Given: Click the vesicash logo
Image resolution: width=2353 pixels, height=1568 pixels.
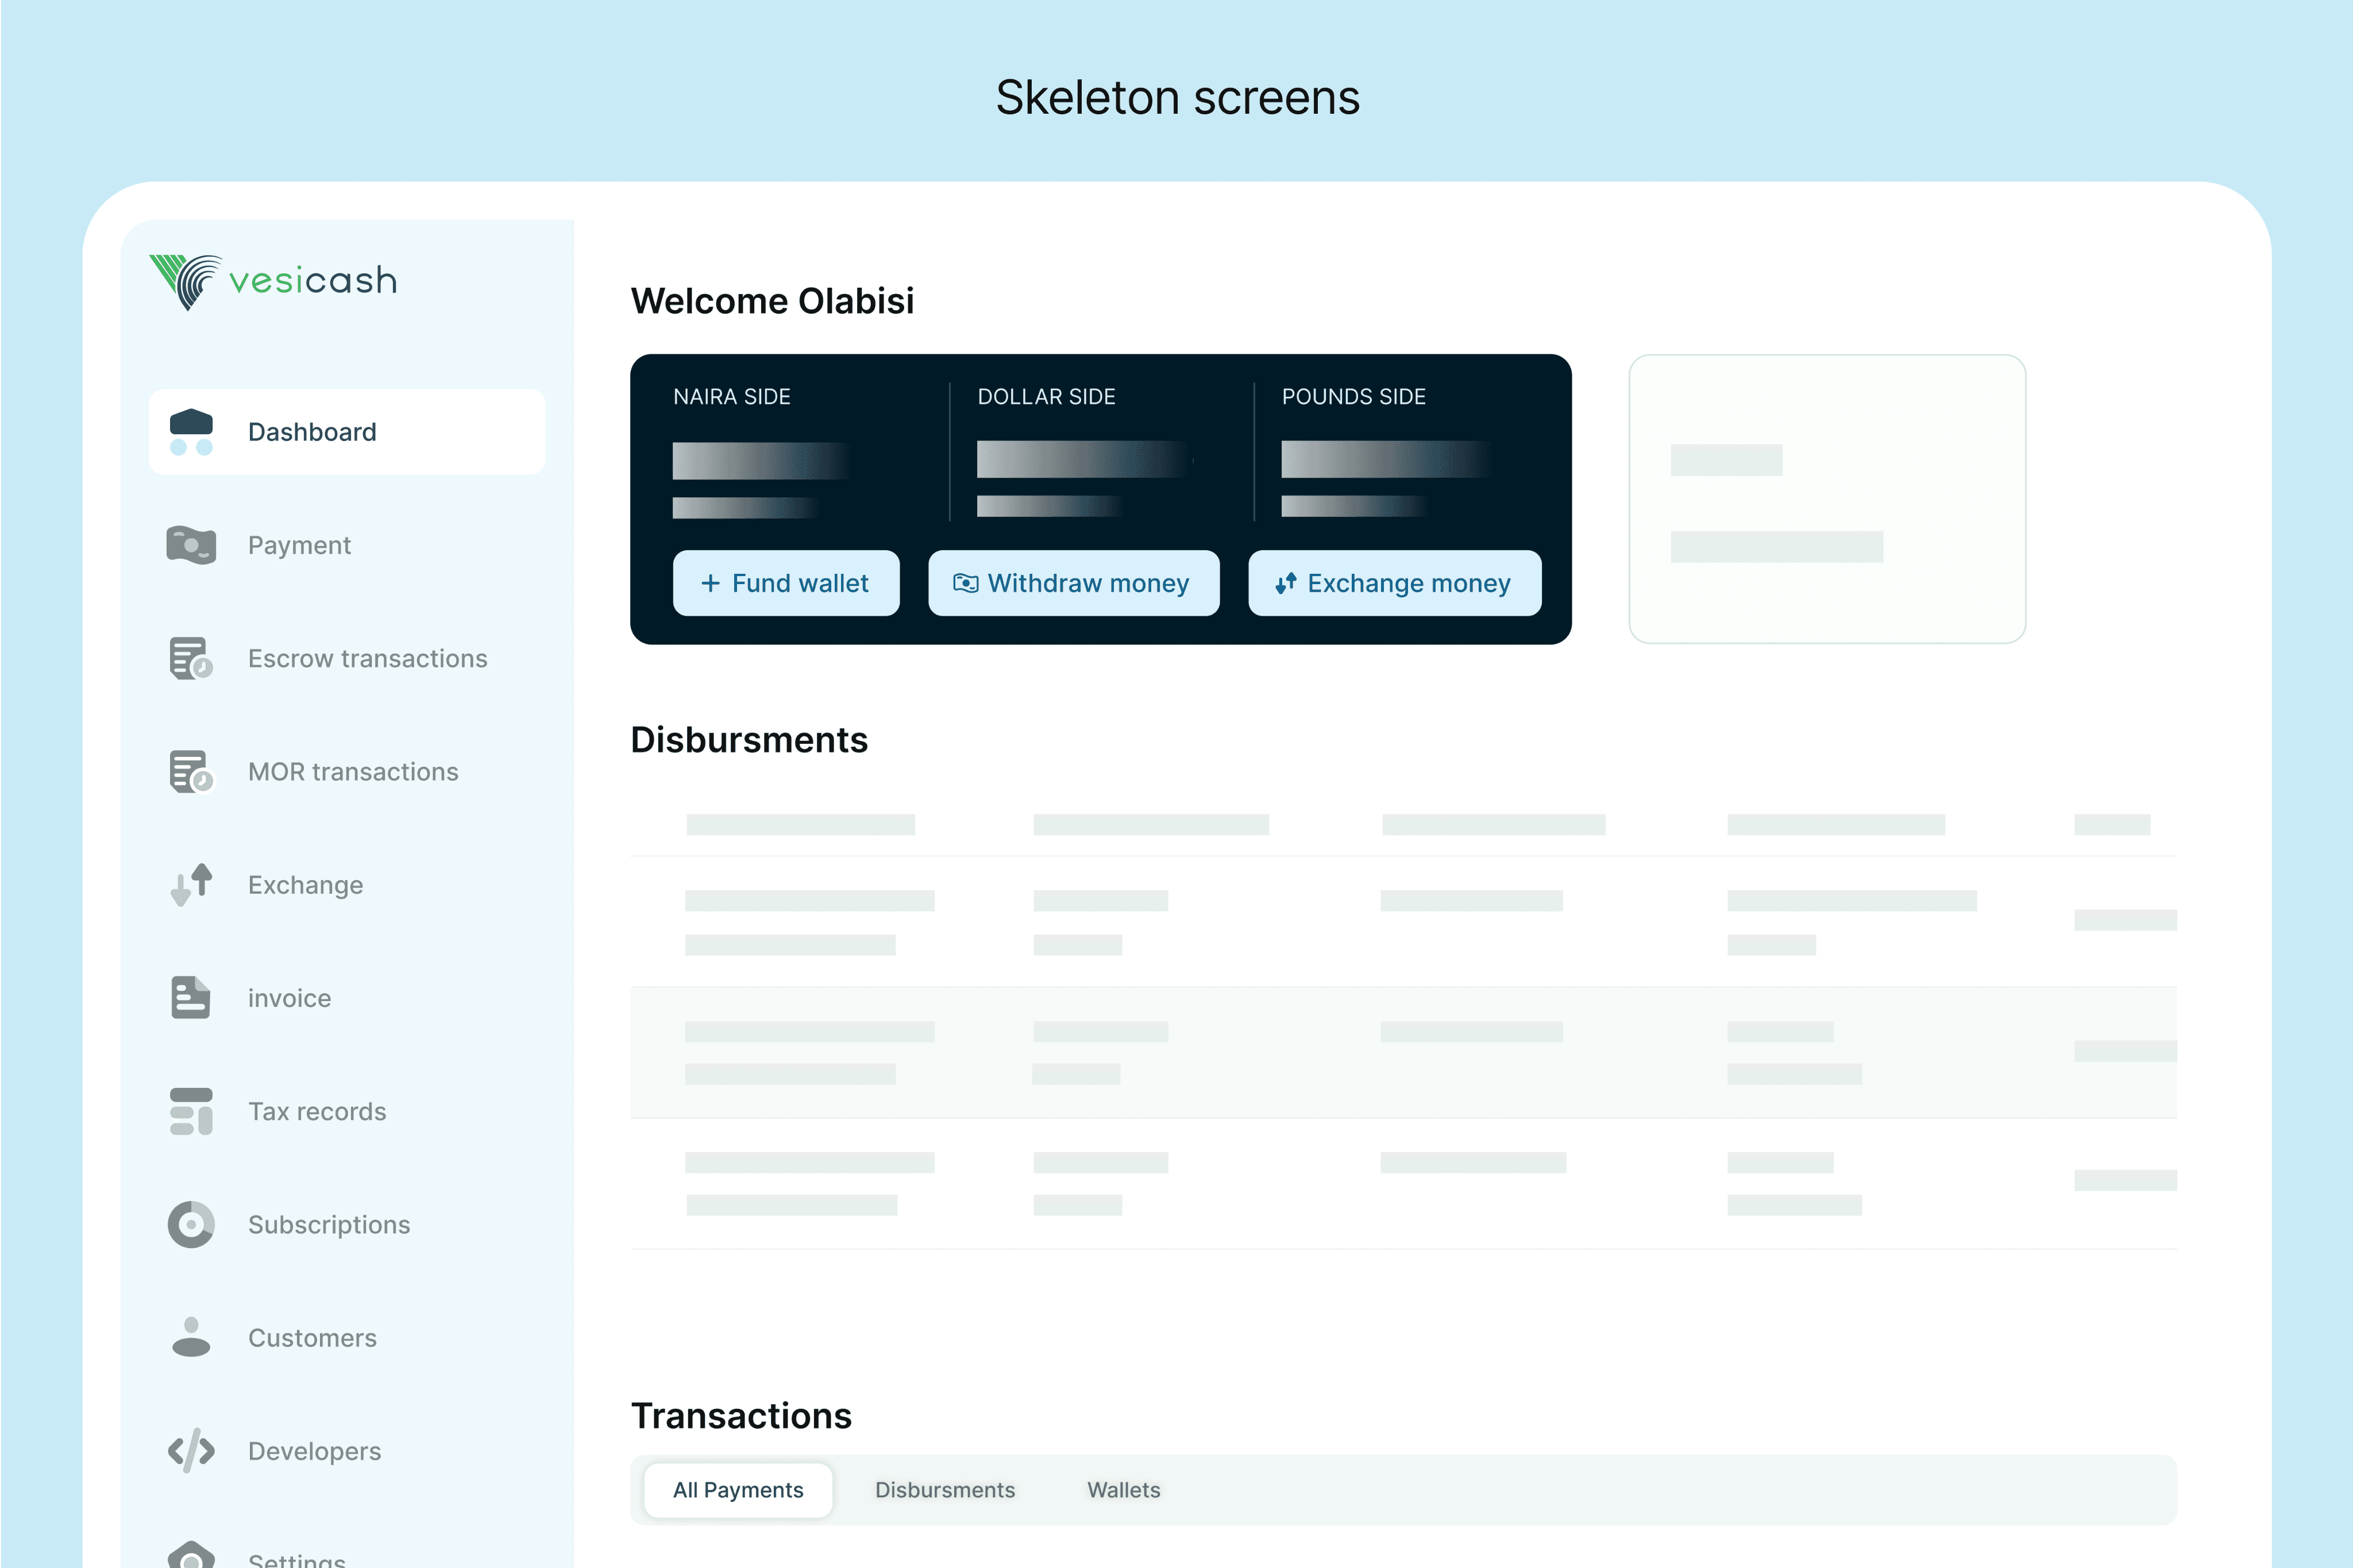Looking at the screenshot, I should coord(273,281).
